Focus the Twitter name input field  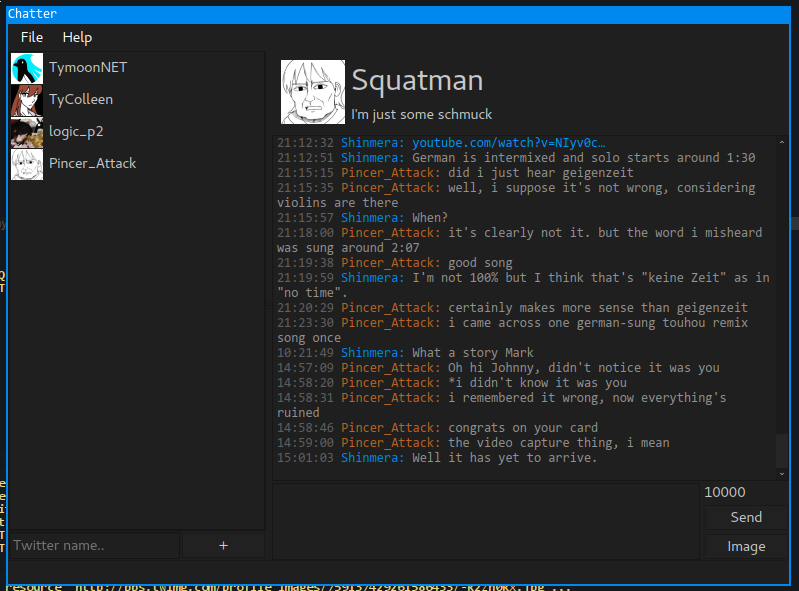[x=94, y=545]
